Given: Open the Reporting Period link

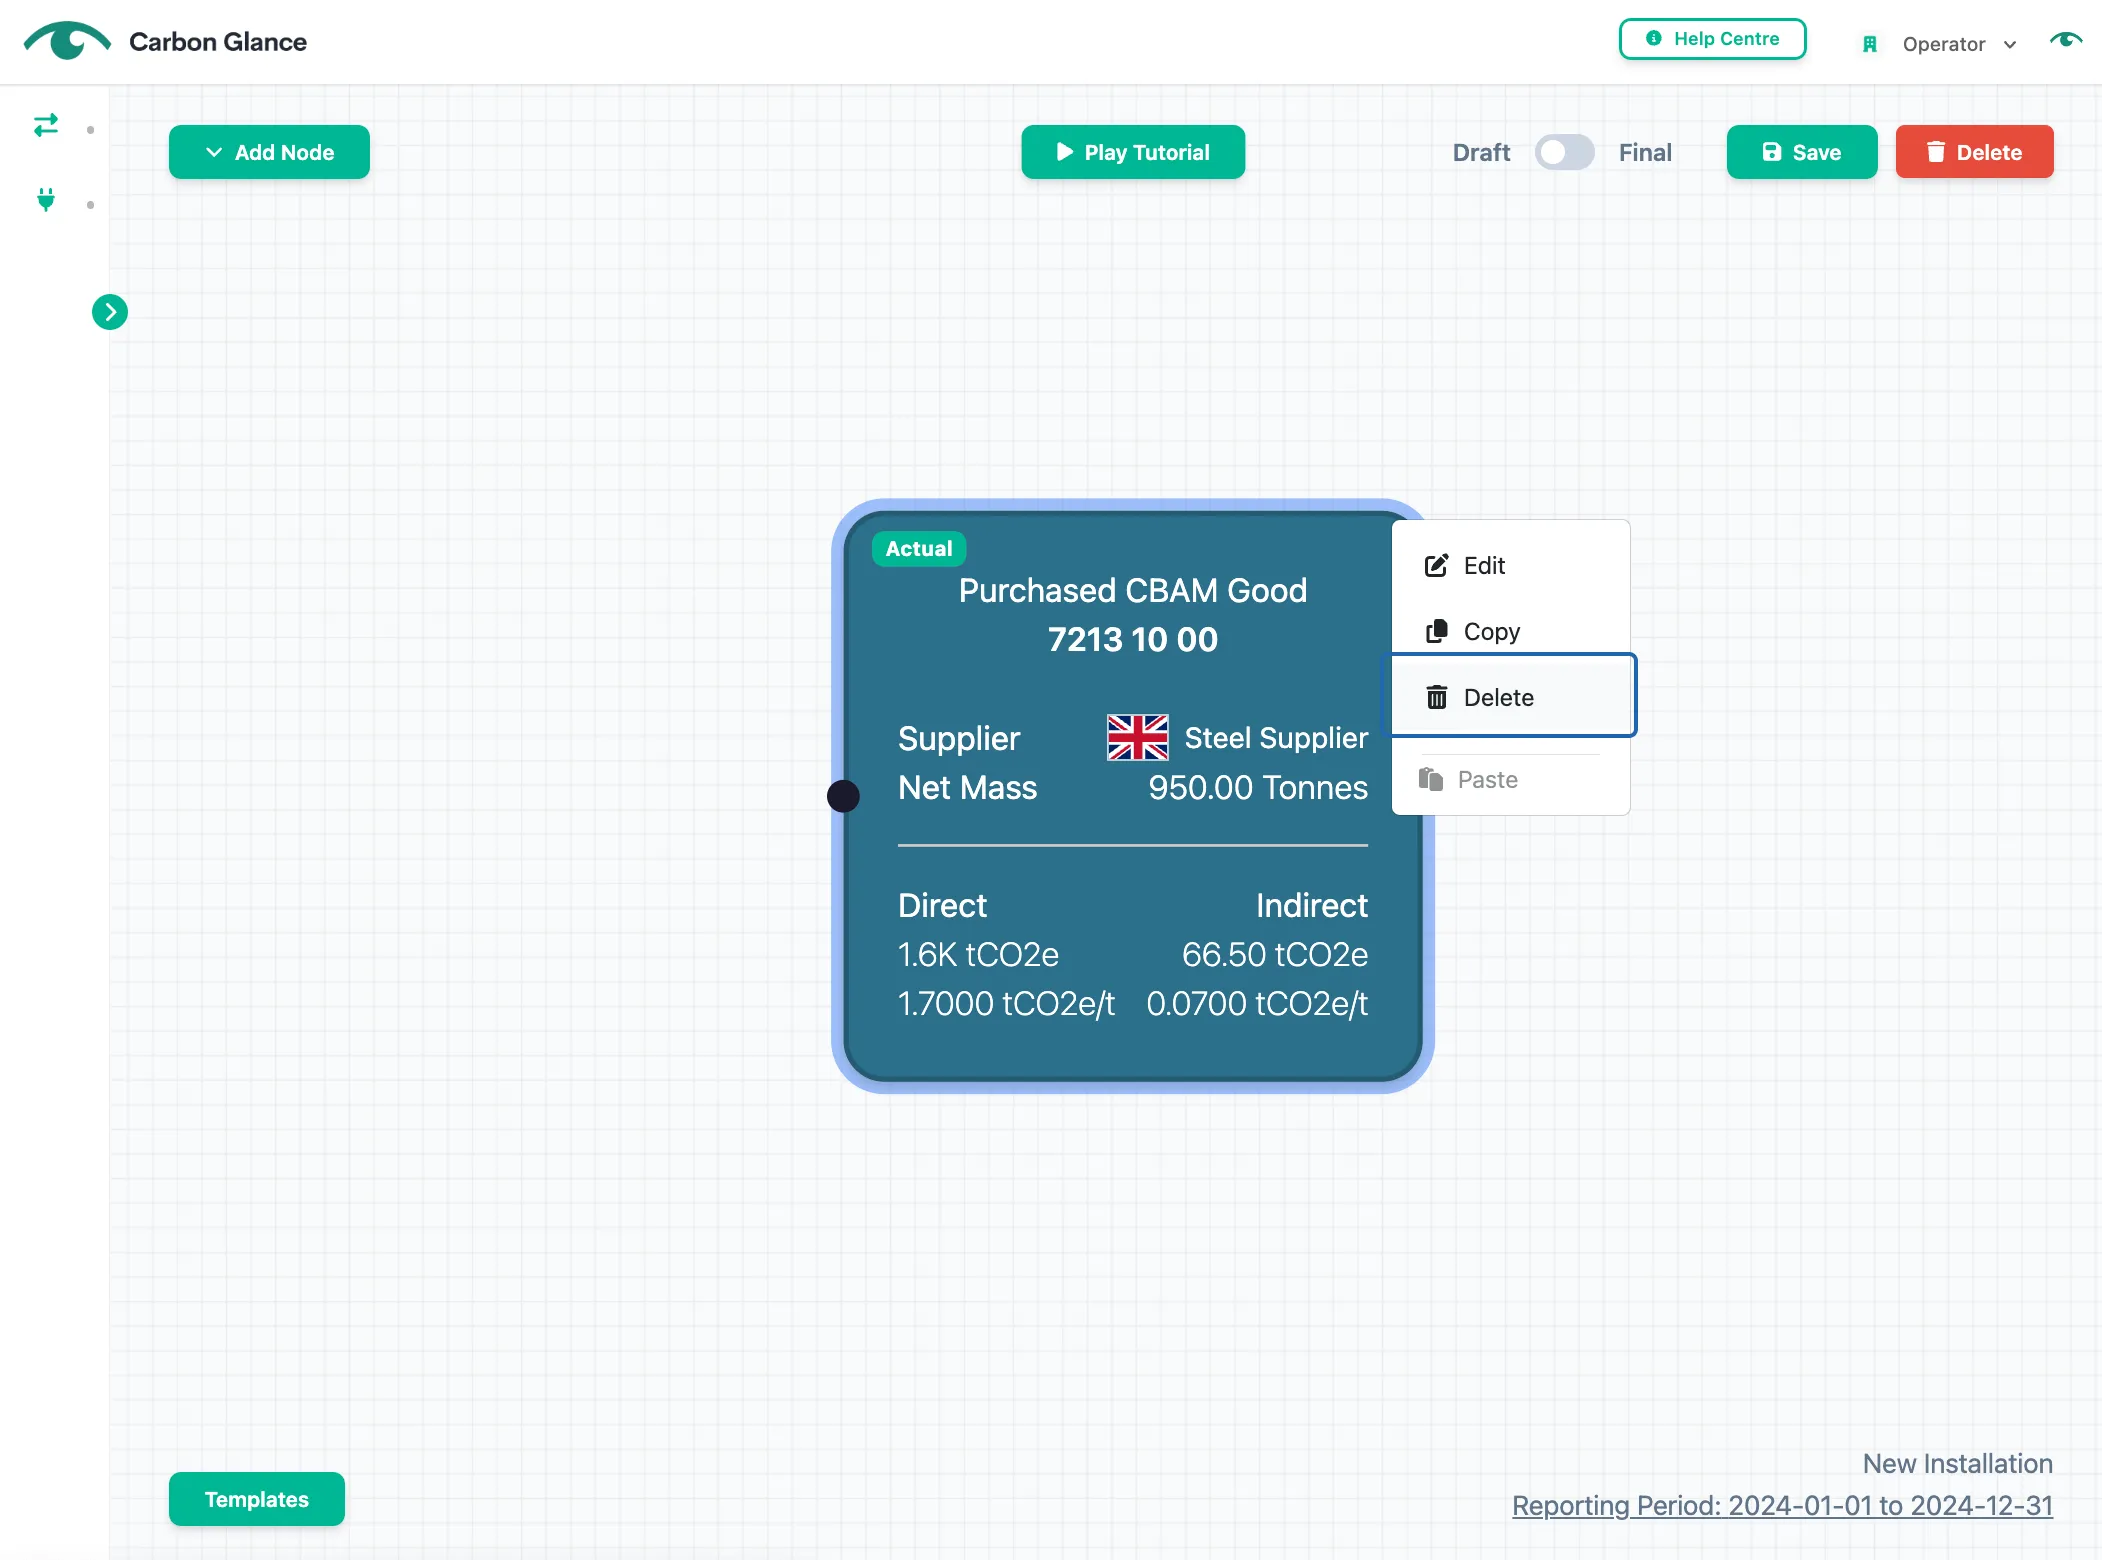Looking at the screenshot, I should tap(1782, 1506).
